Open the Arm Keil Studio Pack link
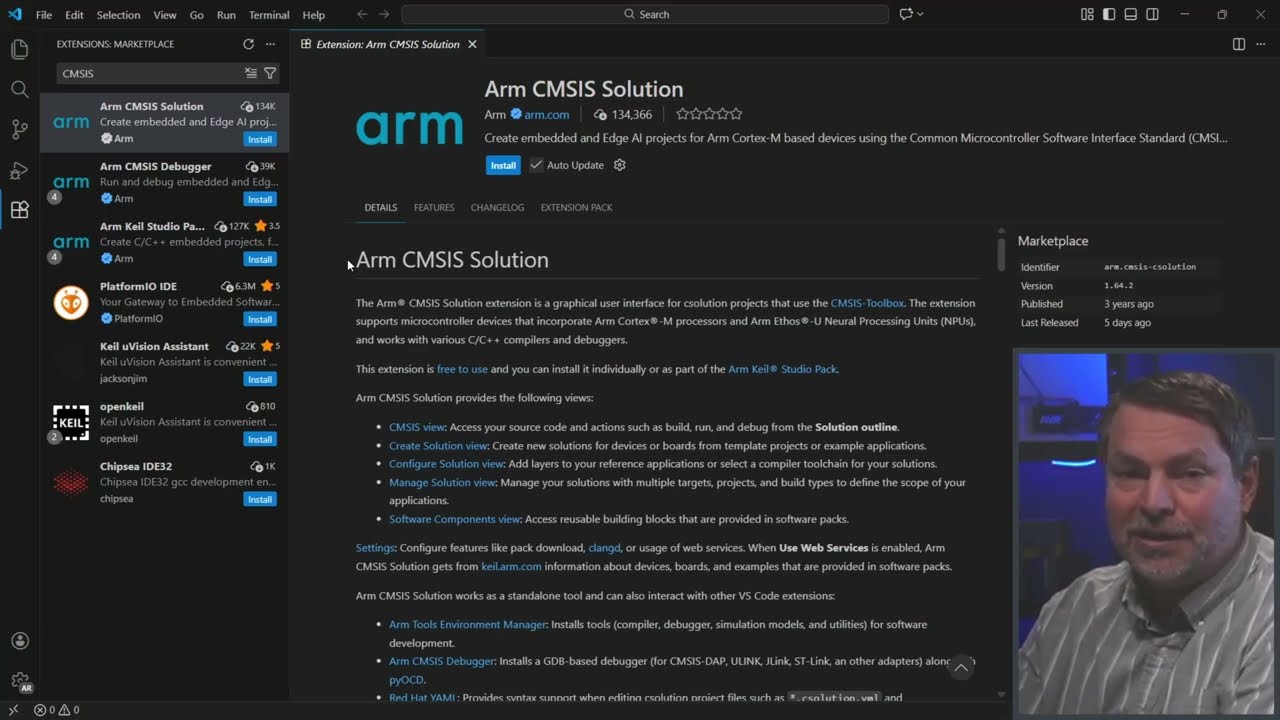 pos(782,369)
